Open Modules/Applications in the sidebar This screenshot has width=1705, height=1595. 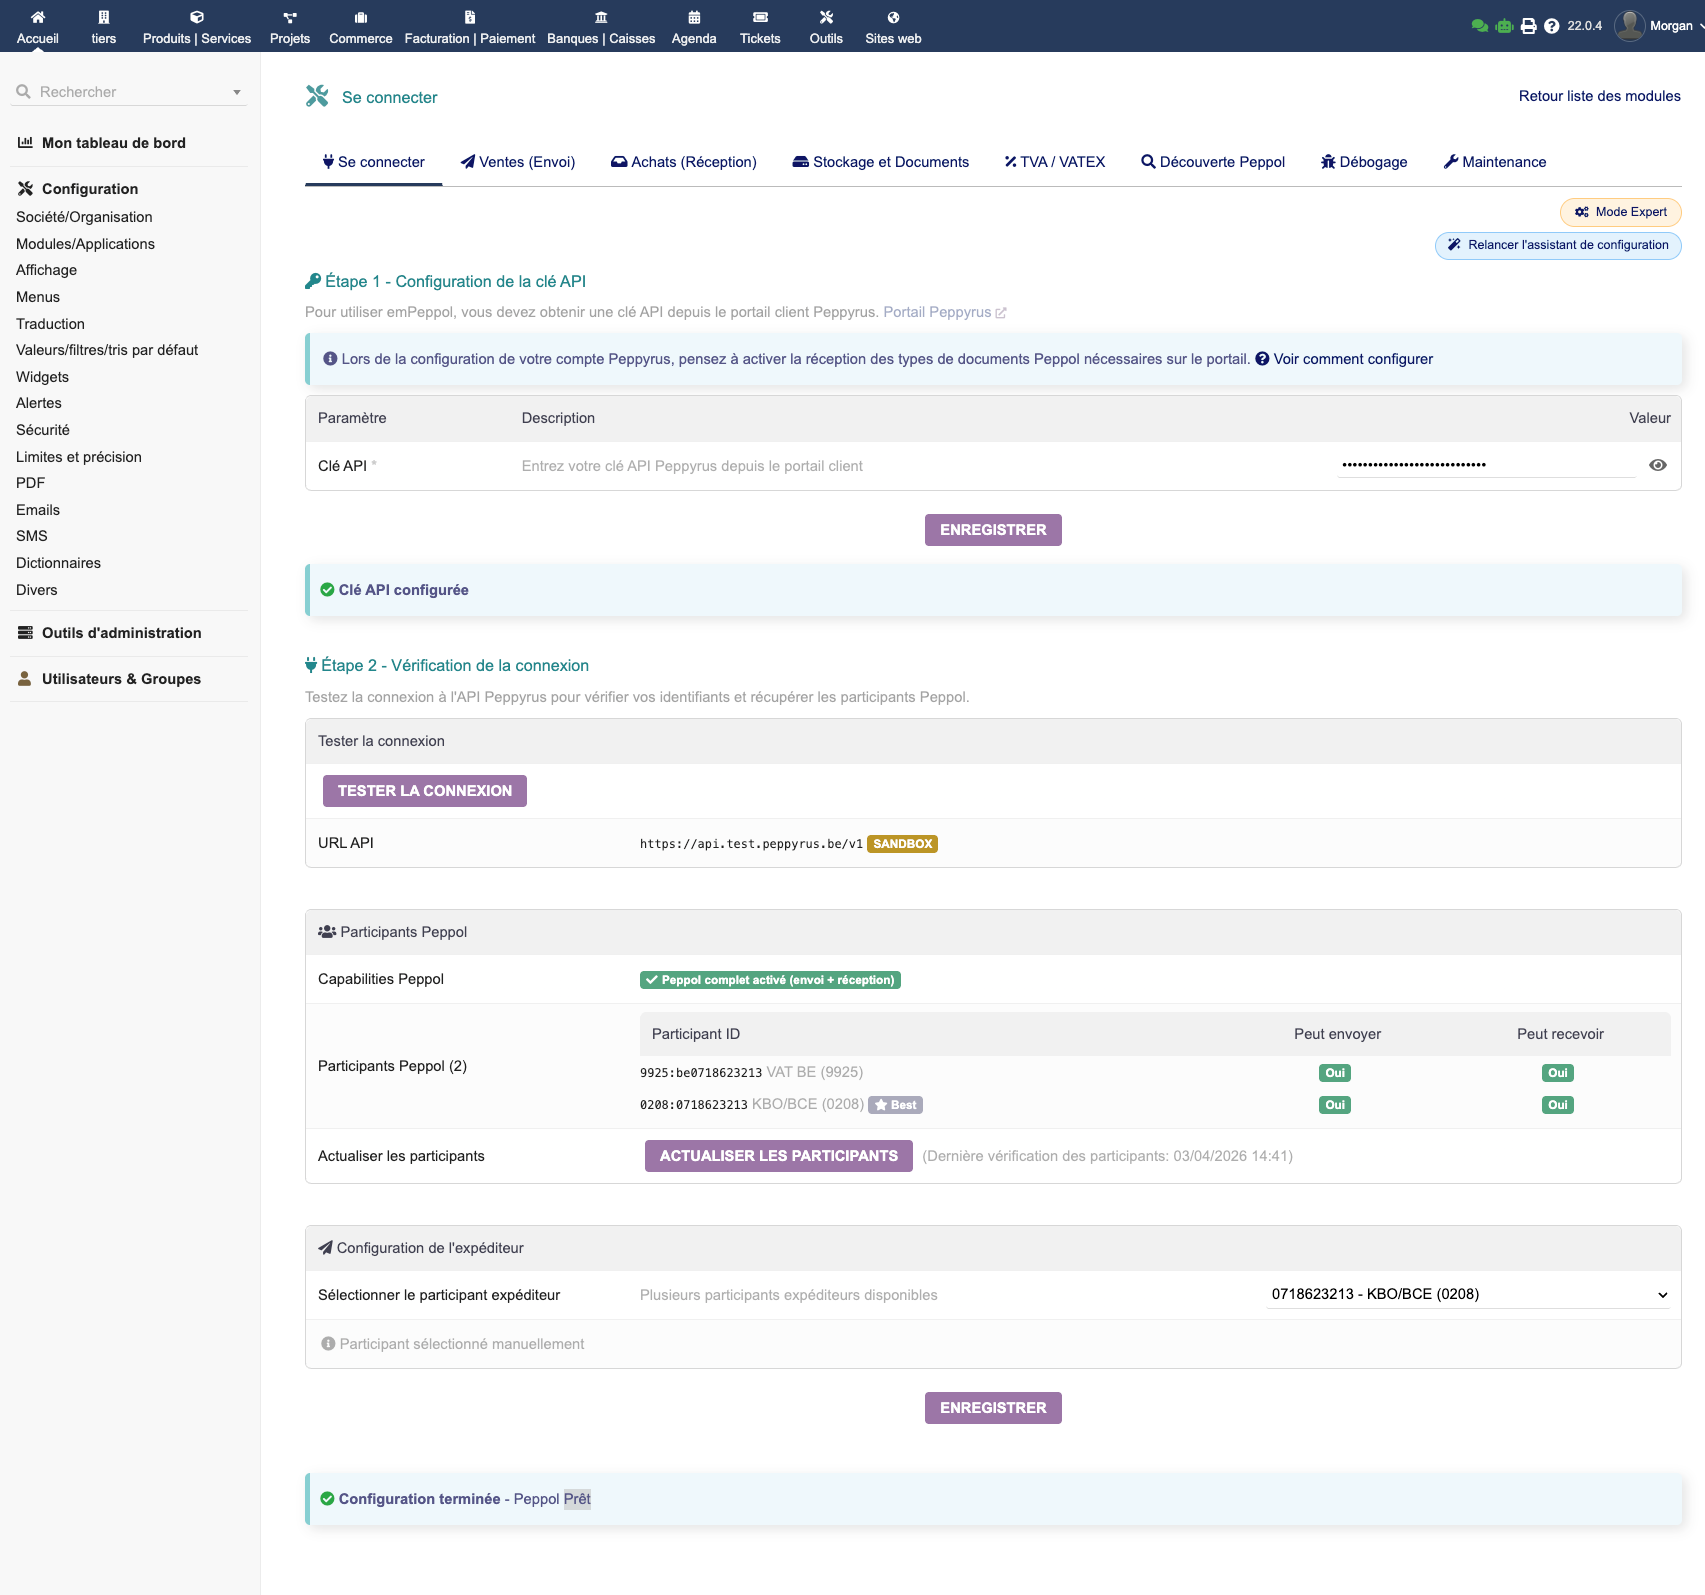[85, 244]
